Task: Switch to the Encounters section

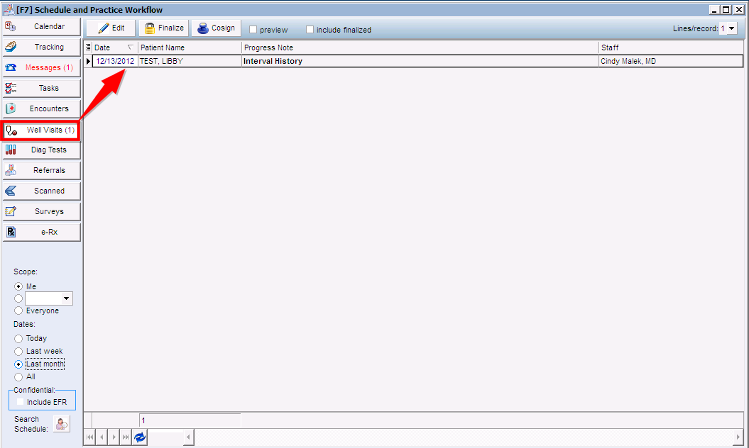Action: pos(42,108)
